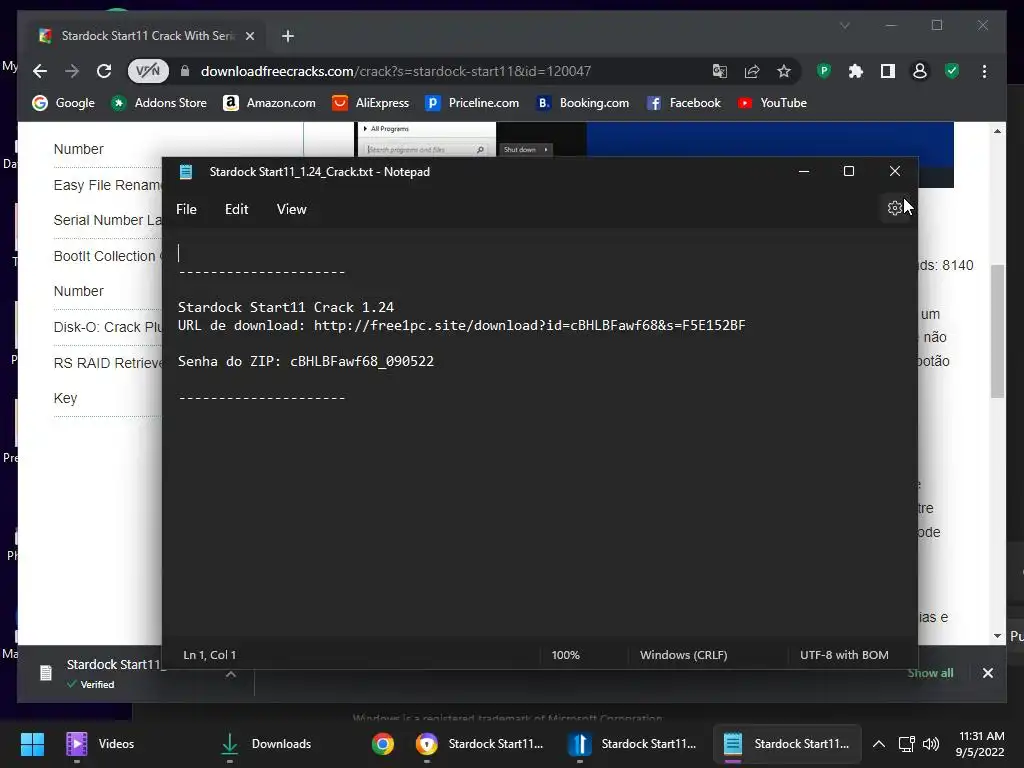Screen dimensions: 1024x768
Task: Open the green P extension icon
Action: tap(824, 71)
